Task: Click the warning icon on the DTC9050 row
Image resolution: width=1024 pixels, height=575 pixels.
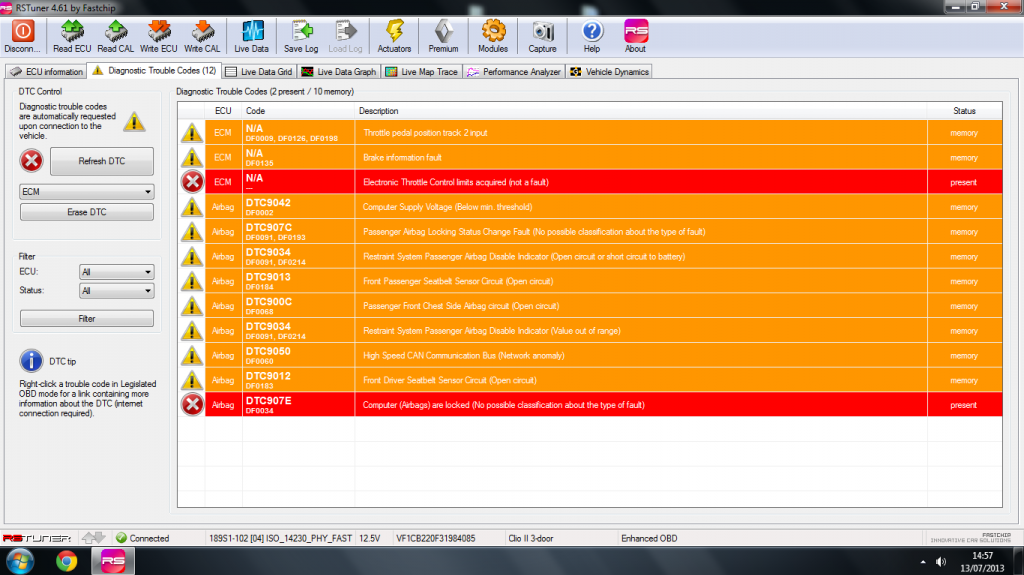Action: click(x=192, y=355)
